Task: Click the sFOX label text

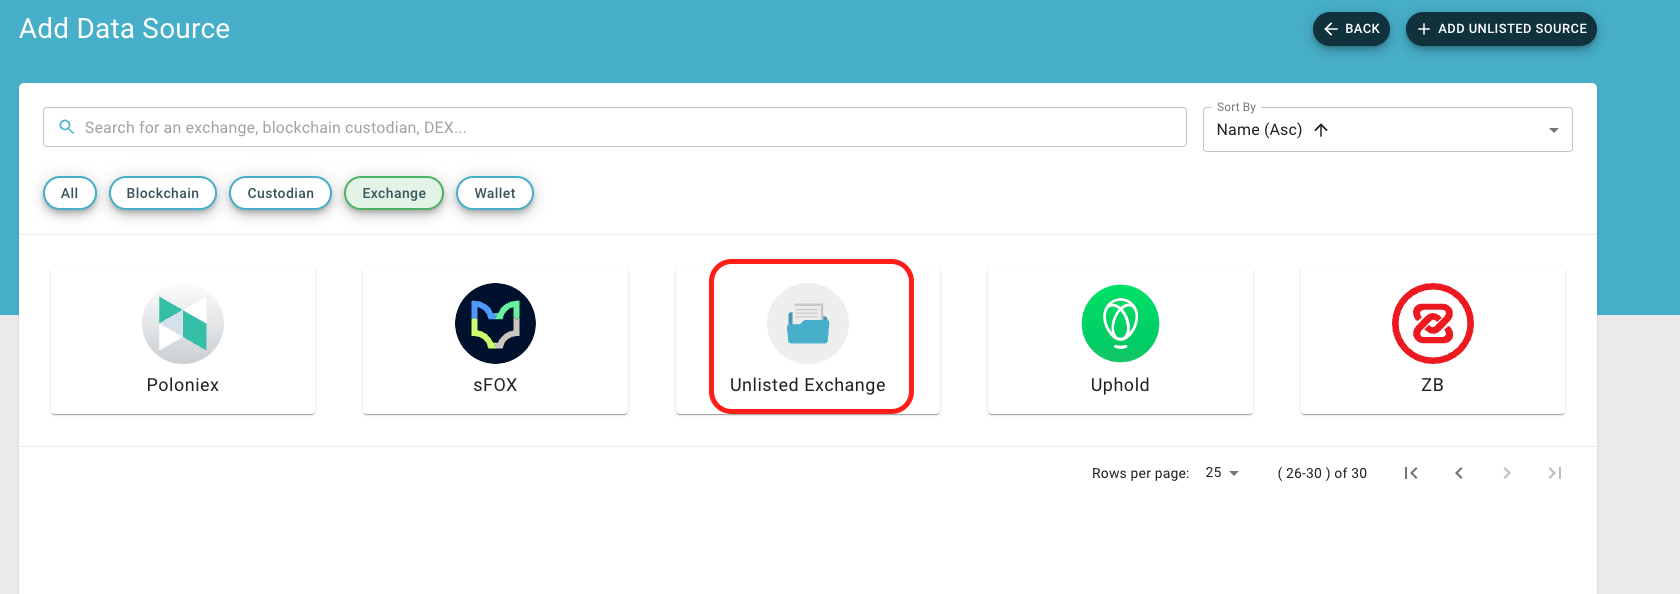Action: pyautogui.click(x=495, y=385)
